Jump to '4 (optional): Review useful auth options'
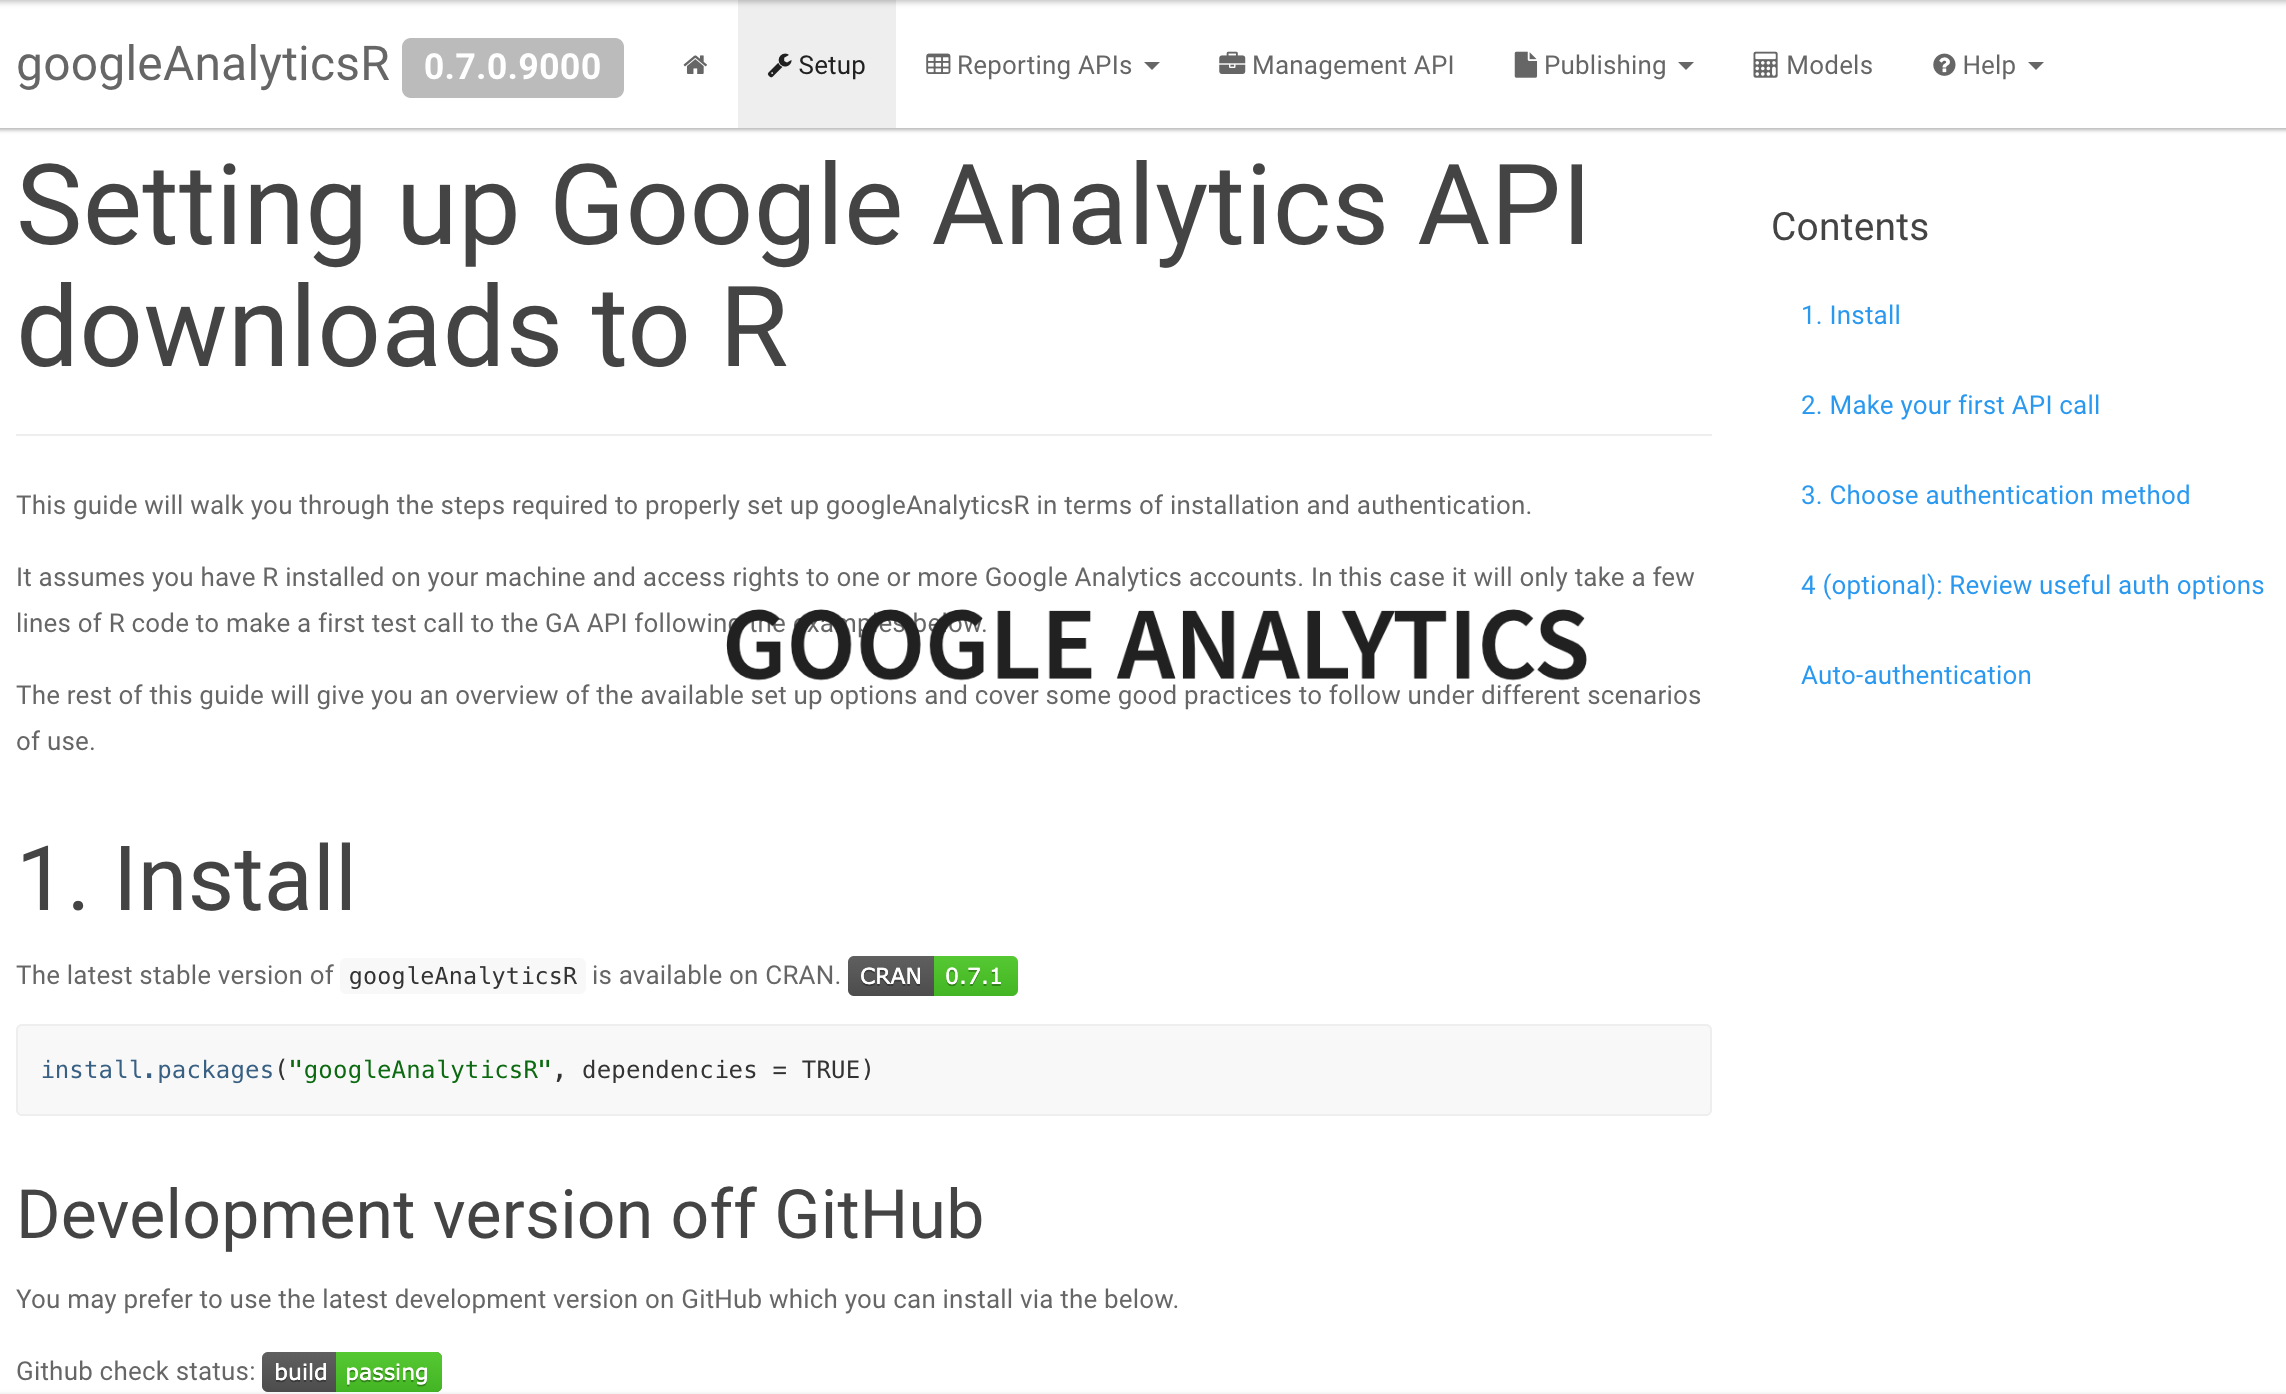 (x=2032, y=585)
